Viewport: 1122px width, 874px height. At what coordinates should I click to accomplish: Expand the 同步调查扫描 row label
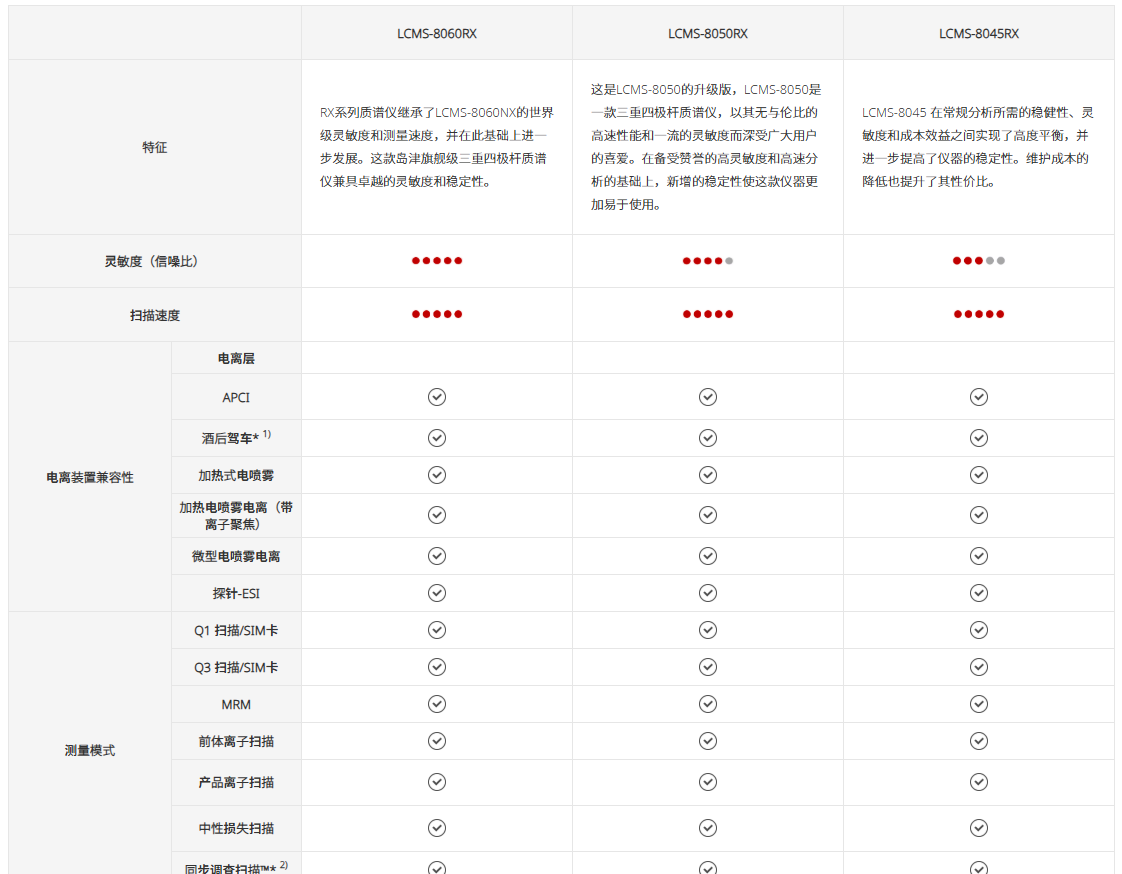click(236, 868)
